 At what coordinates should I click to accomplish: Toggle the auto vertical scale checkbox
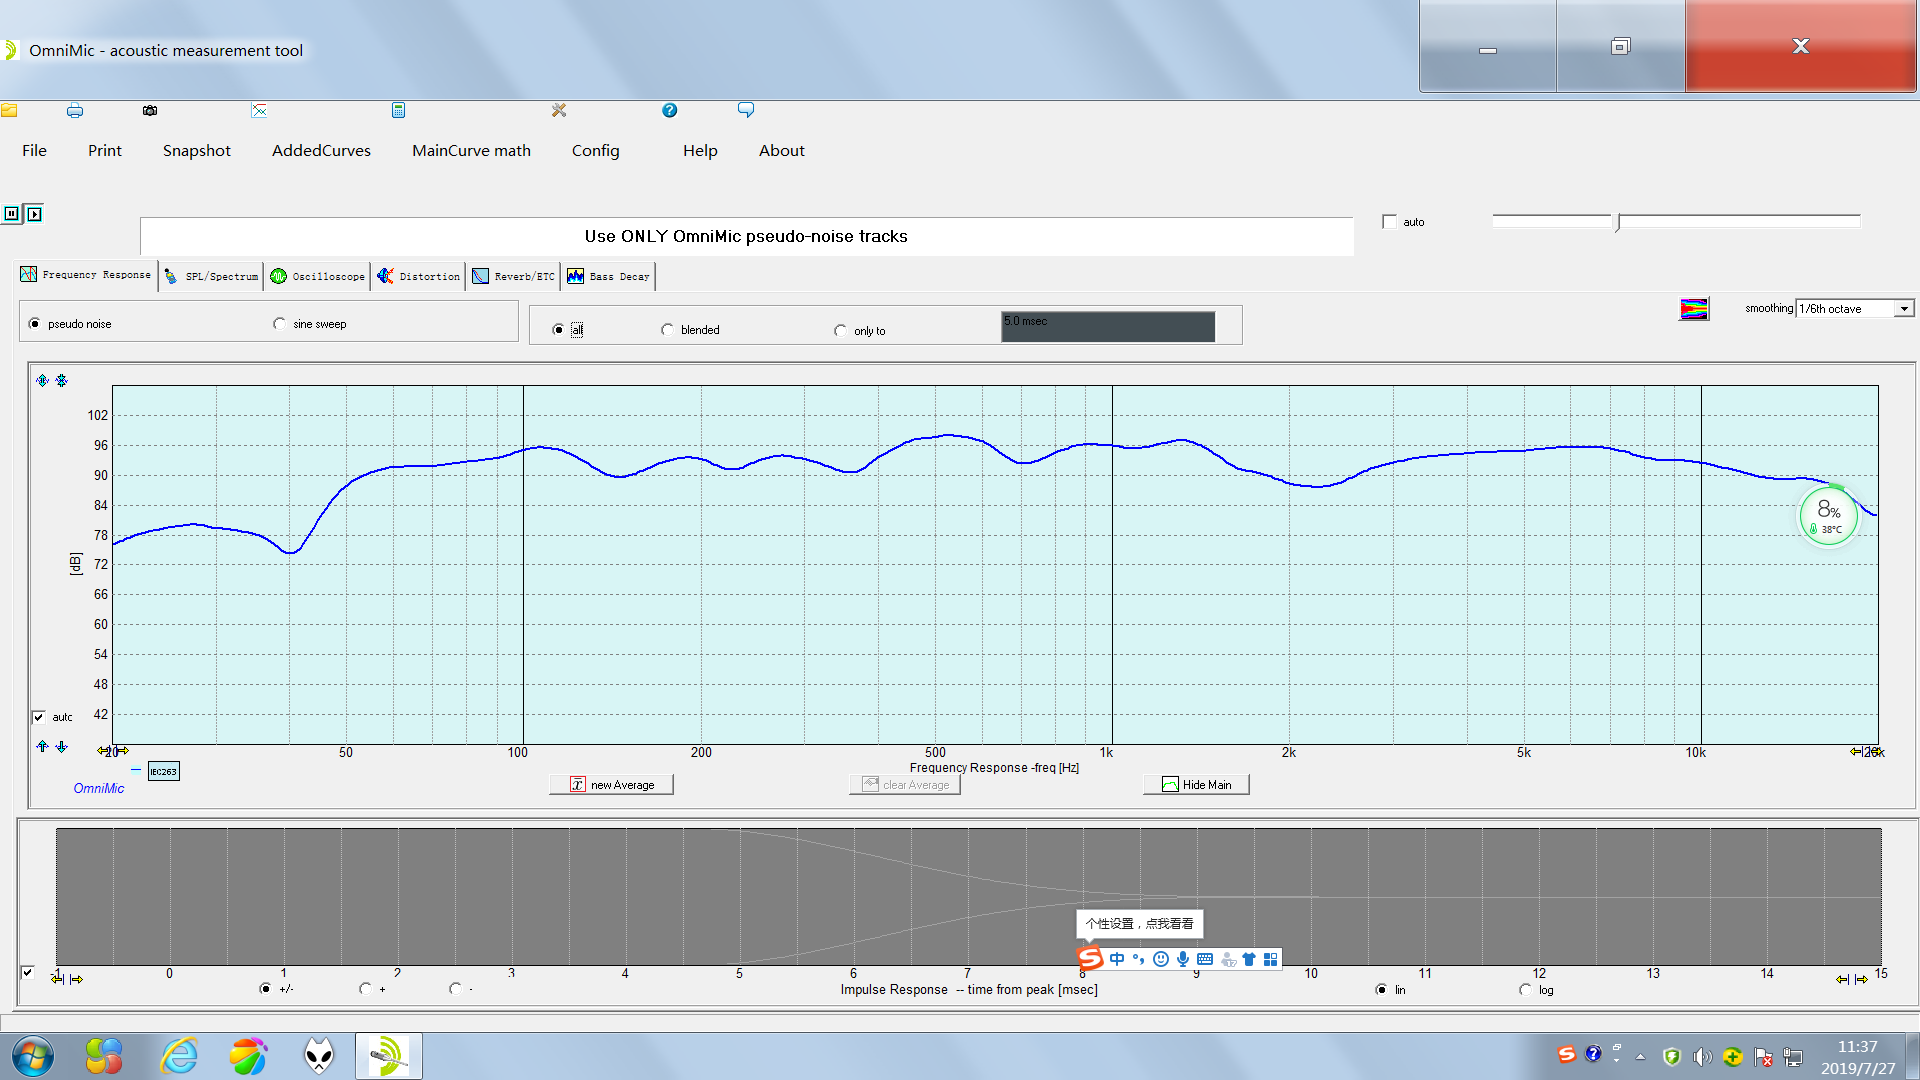pyautogui.click(x=38, y=717)
